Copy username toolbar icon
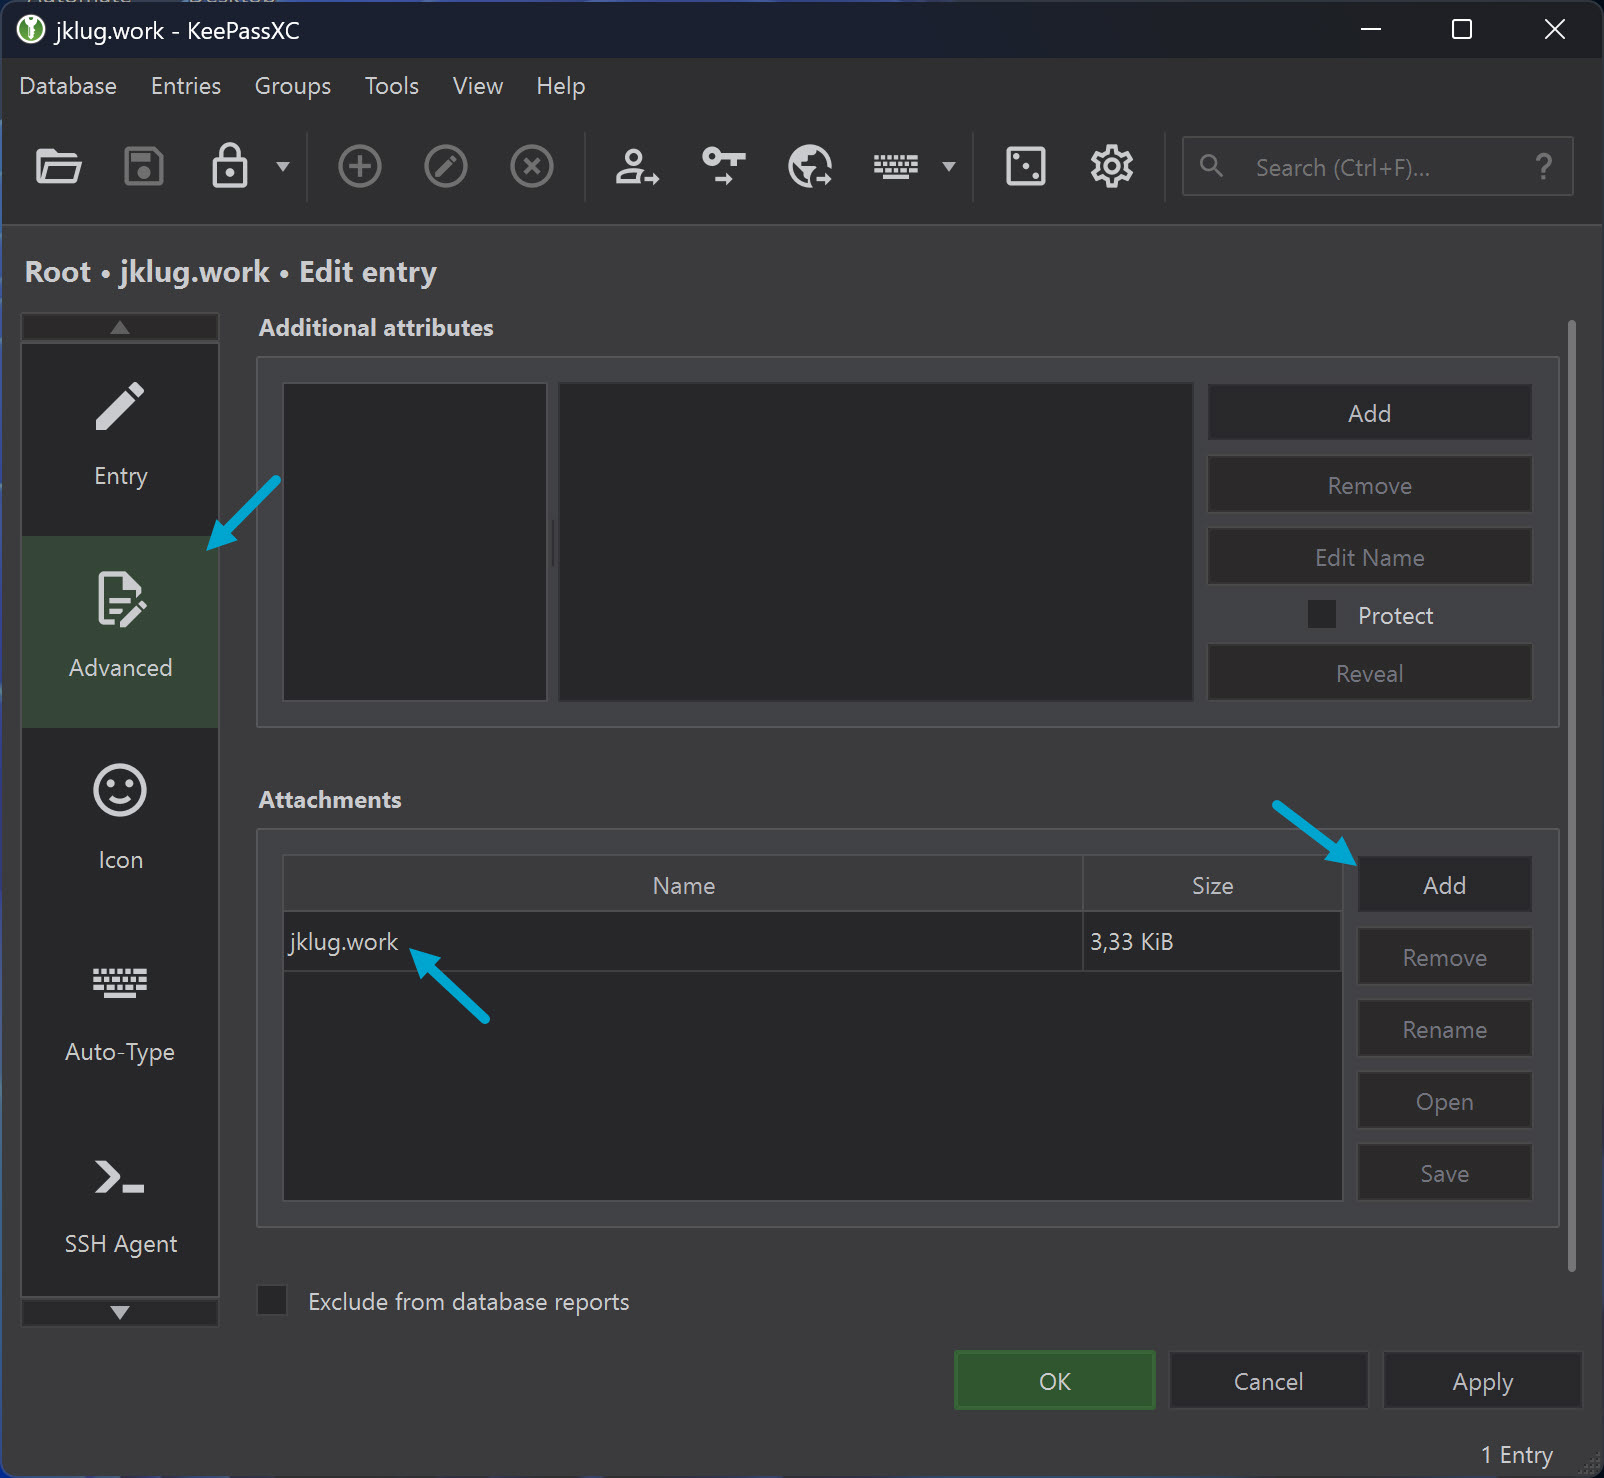 pyautogui.click(x=637, y=166)
